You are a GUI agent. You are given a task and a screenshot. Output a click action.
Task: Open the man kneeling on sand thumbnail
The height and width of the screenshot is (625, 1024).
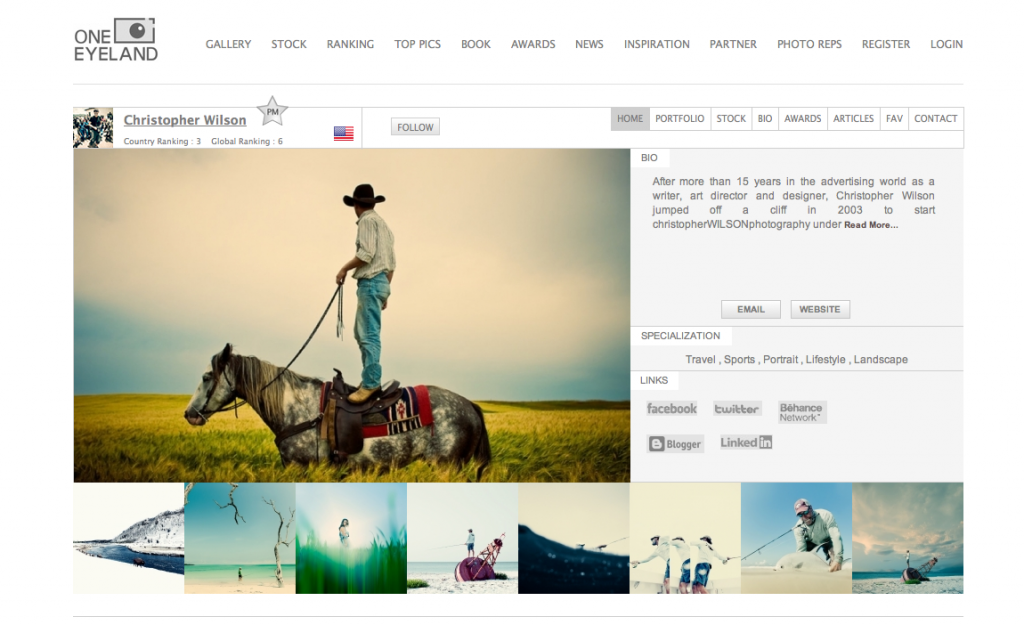pyautogui.click(x=797, y=538)
